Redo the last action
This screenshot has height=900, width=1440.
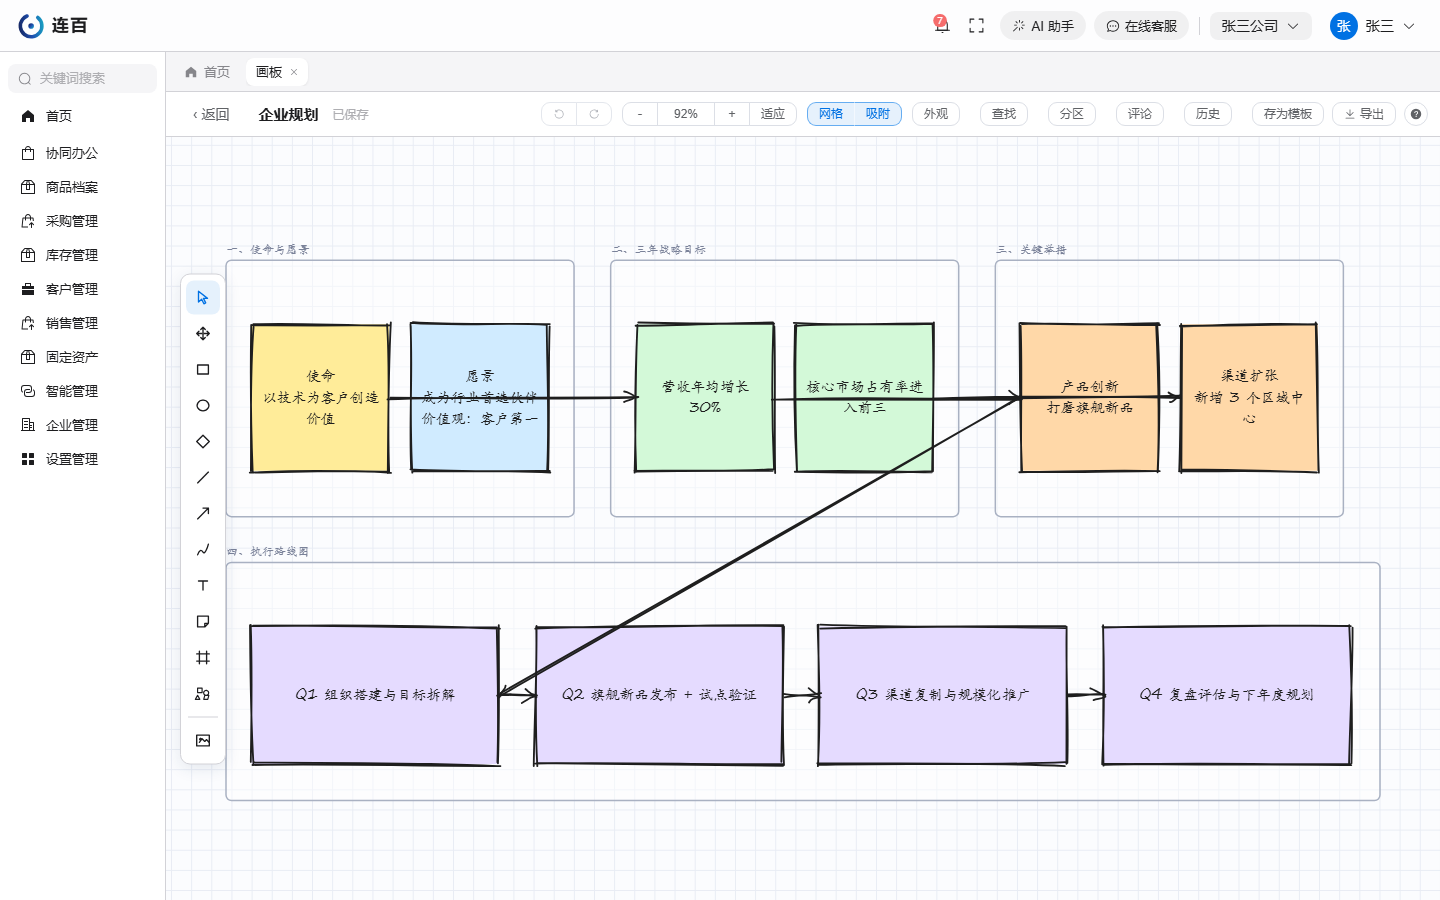tap(594, 114)
